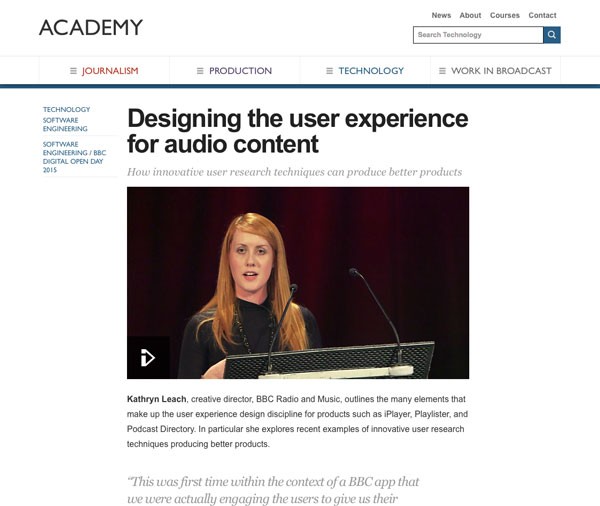Viewport: 600px width, 506px height.
Task: Click the article title 'Designing the user experience'
Action: click(298, 131)
